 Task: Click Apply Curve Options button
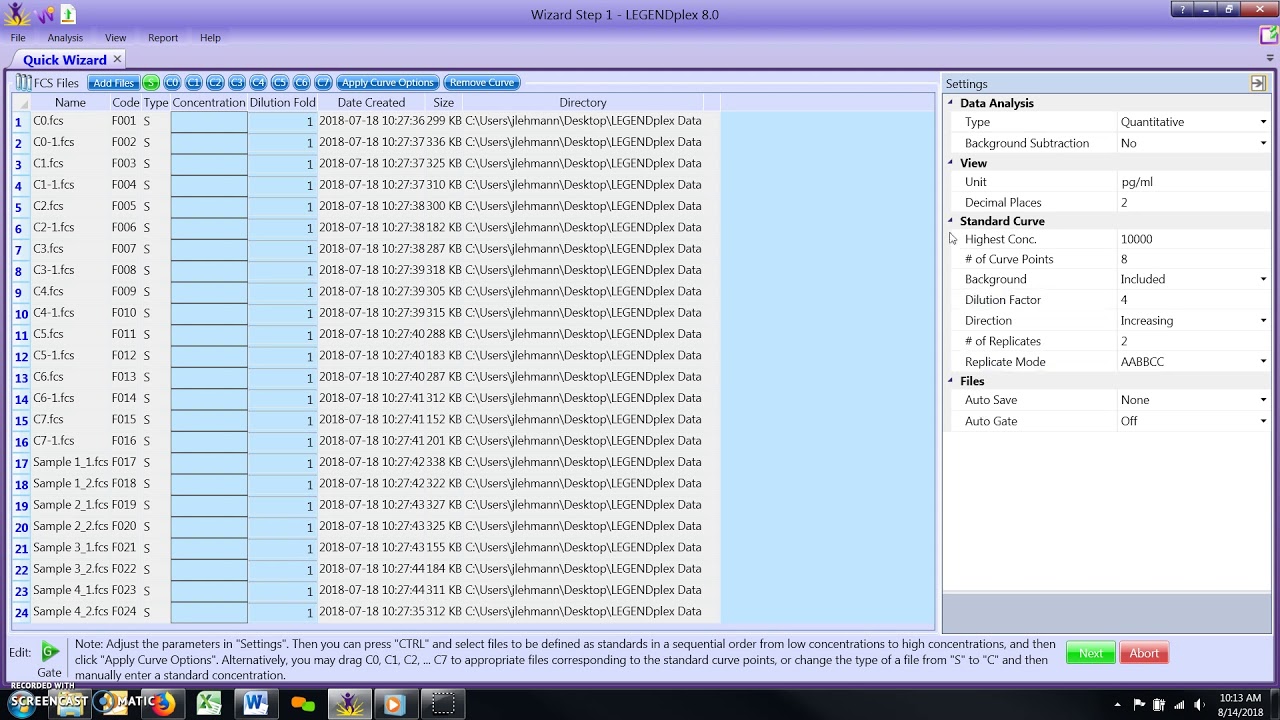(387, 83)
